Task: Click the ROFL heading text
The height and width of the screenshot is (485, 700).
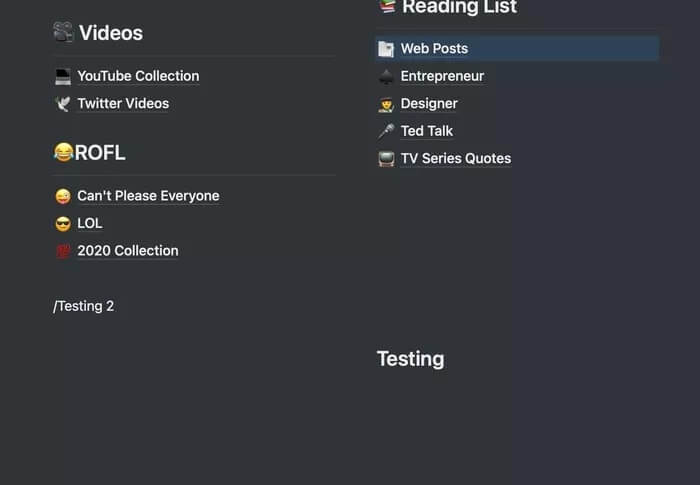Action: 100,153
